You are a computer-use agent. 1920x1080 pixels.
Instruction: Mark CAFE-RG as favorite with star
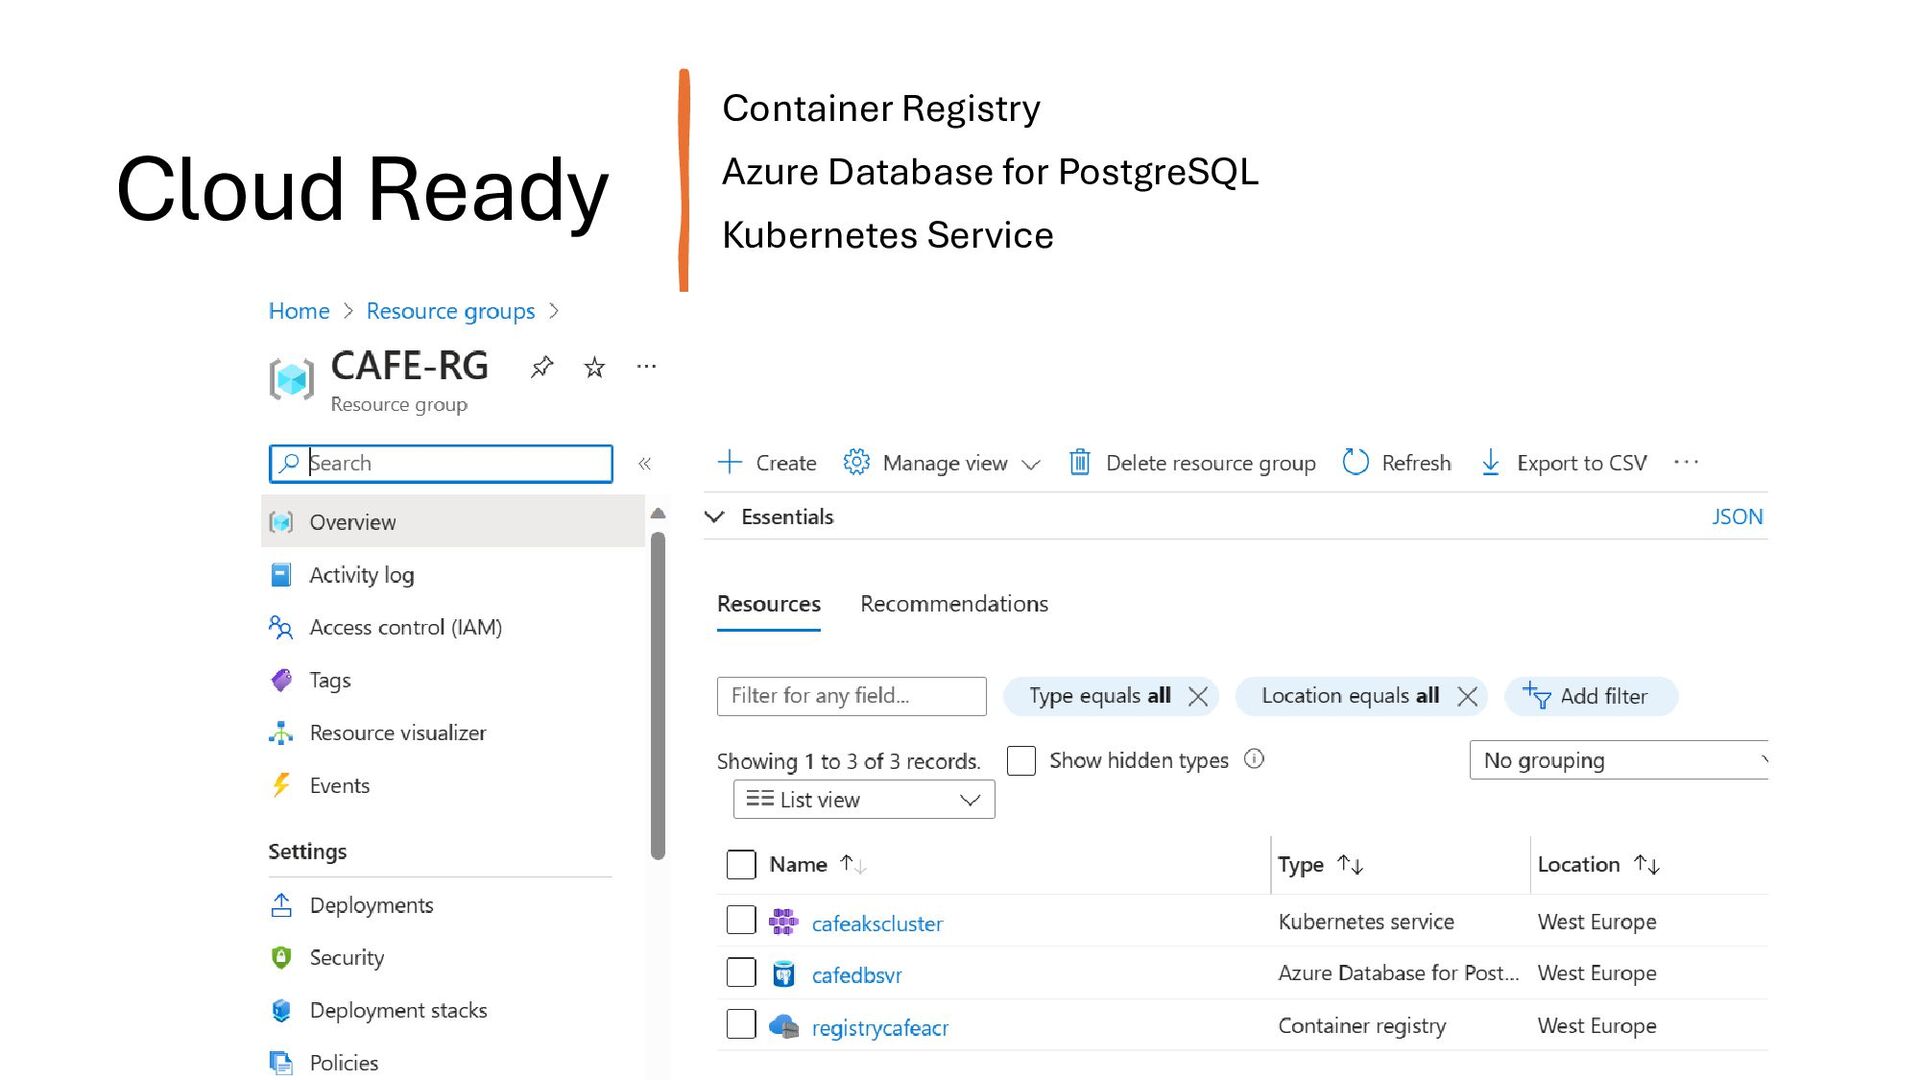(594, 367)
